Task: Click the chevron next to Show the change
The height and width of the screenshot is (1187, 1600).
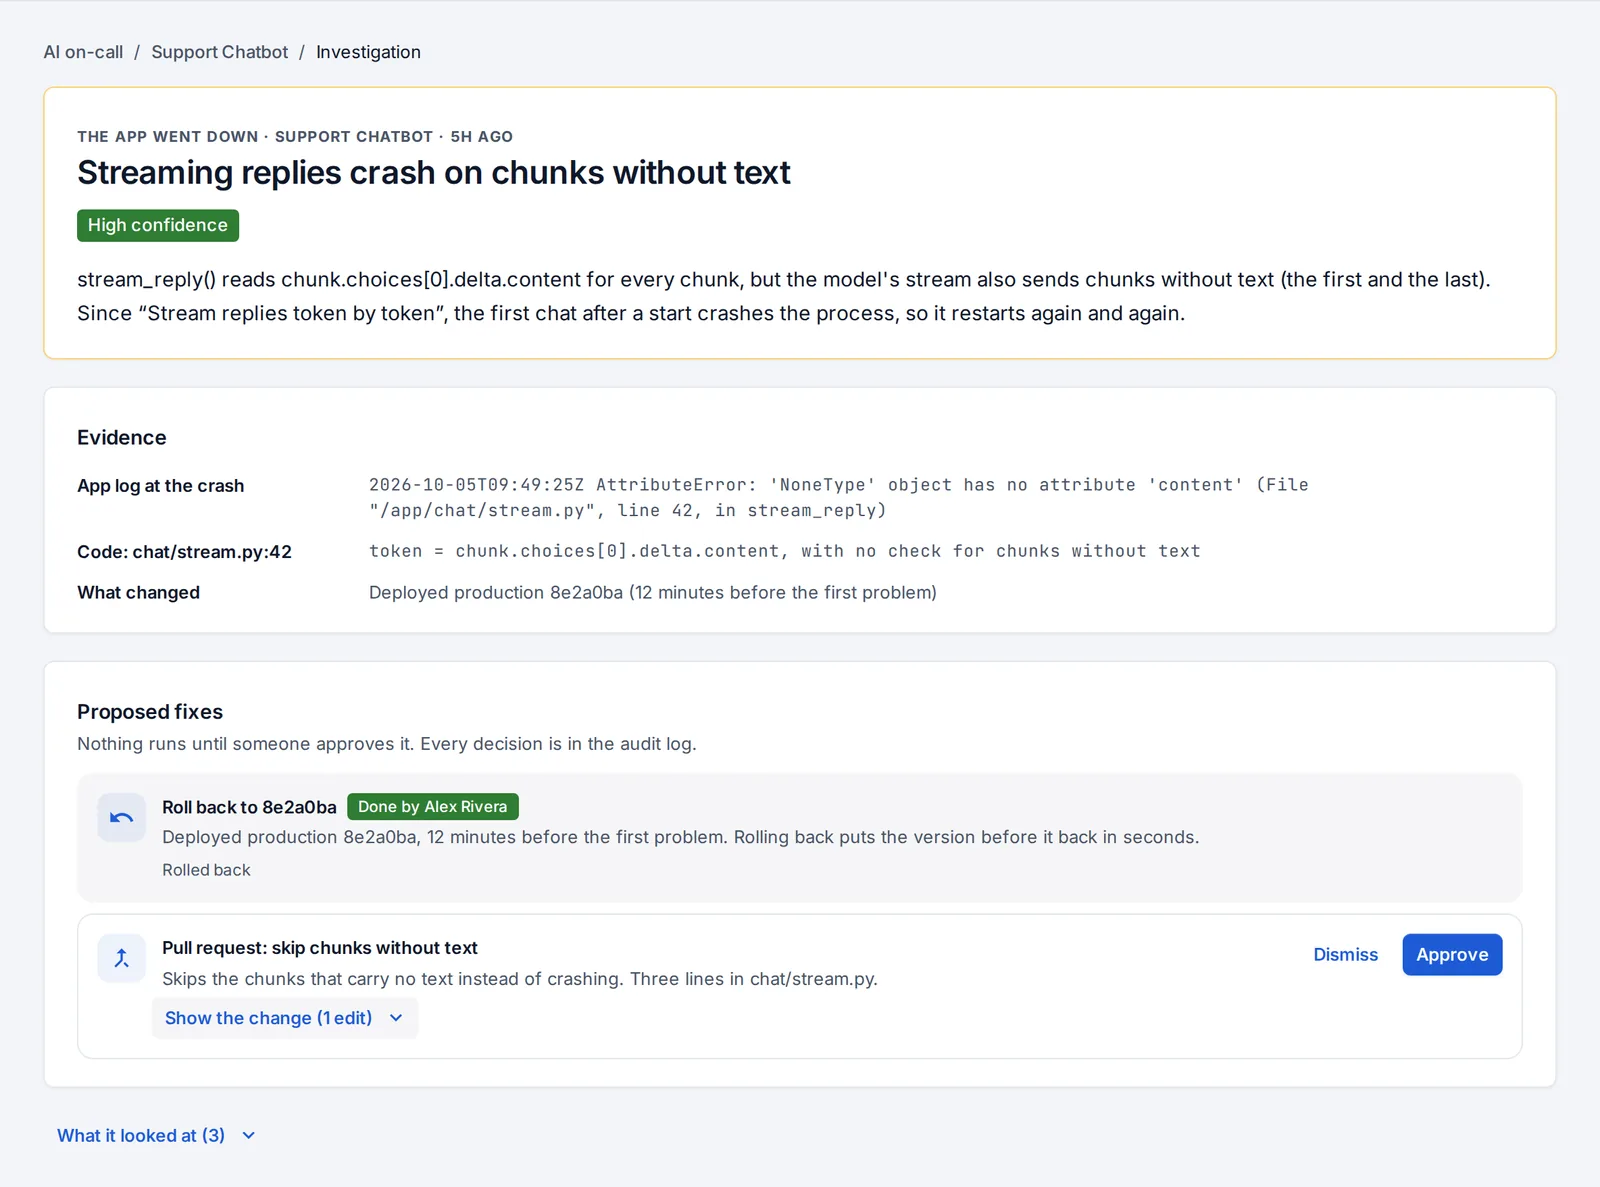Action: [396, 1018]
